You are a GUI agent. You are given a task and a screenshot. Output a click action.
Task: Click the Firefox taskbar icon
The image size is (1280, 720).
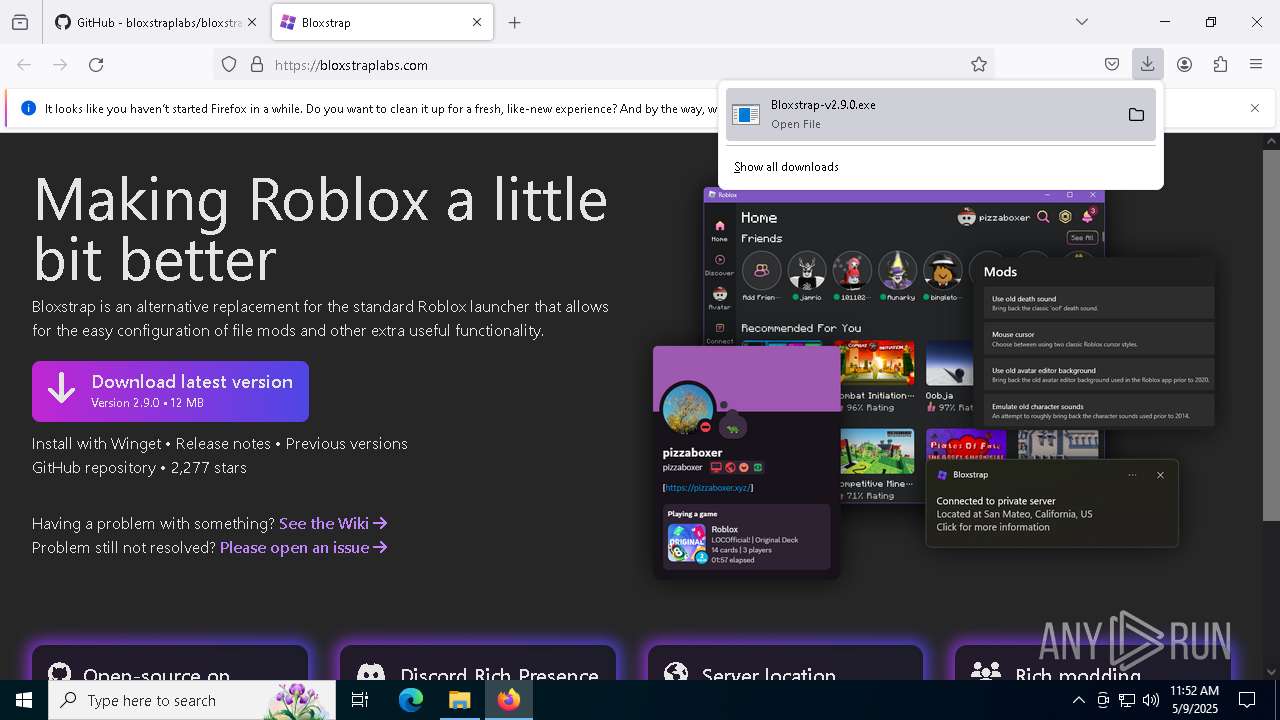[509, 700]
